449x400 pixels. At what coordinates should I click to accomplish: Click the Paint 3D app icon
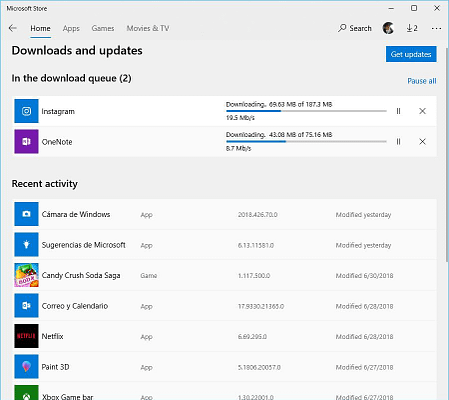click(26, 367)
